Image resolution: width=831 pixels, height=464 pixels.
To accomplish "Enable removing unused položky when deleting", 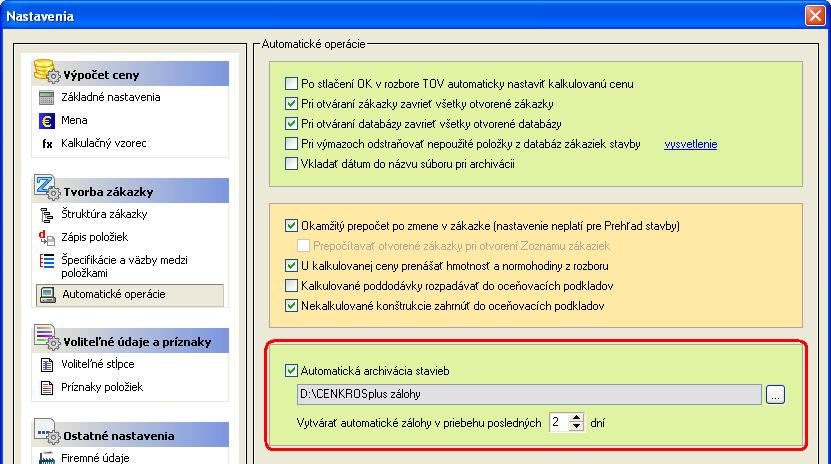I will point(291,144).
